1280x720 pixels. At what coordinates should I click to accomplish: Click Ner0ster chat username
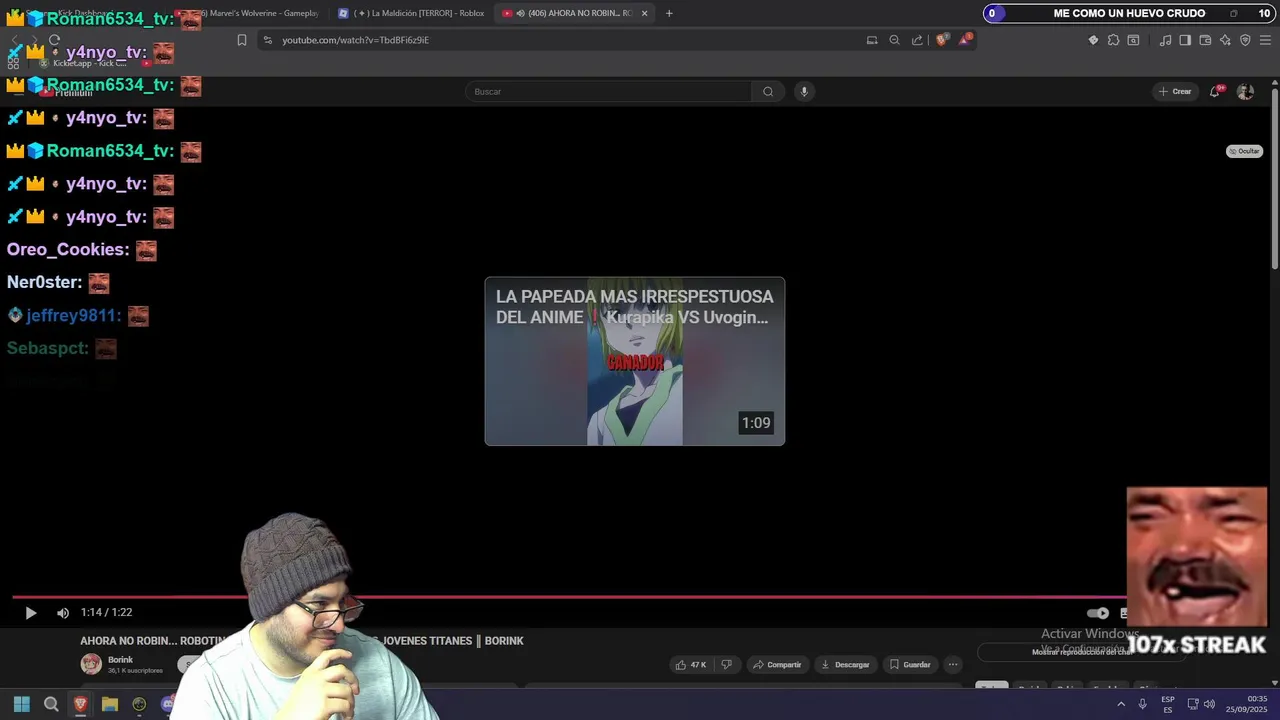[44, 282]
